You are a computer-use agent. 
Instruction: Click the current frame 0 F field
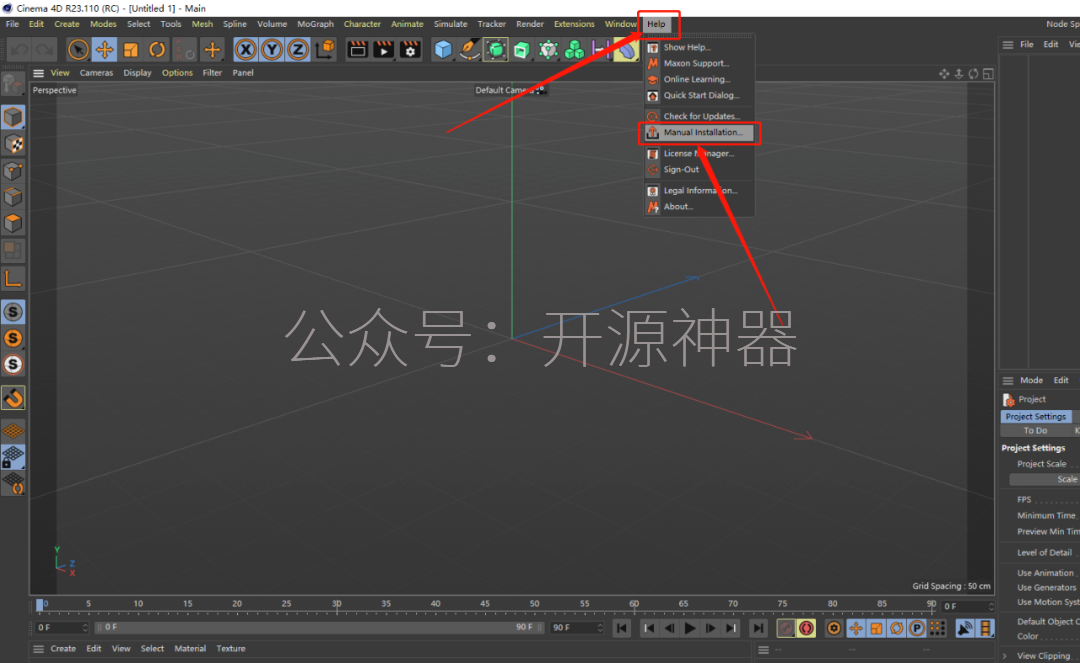pyautogui.click(x=62, y=628)
